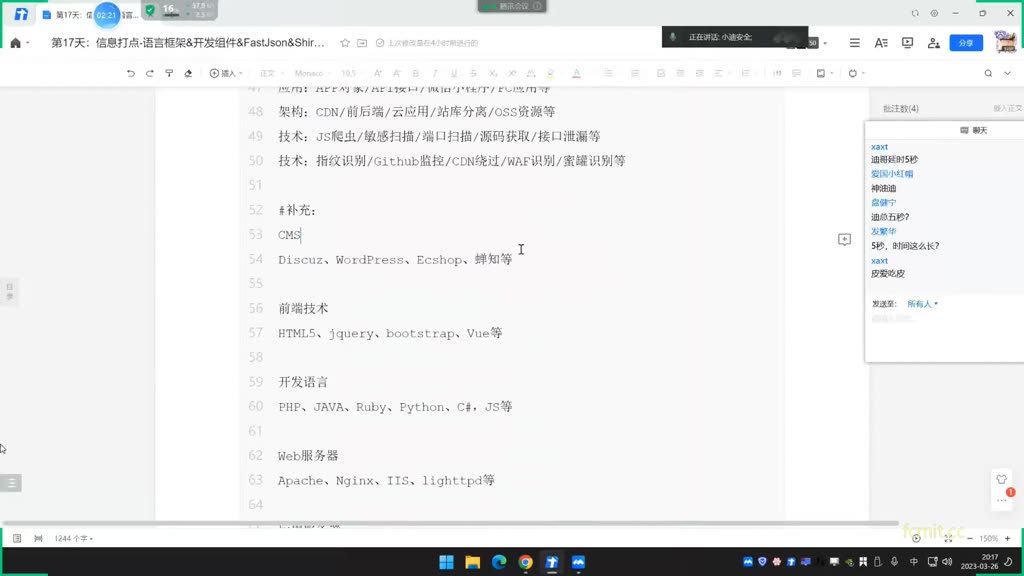The width and height of the screenshot is (1024, 576).
Task: Click text 'Discuz、WordPress、Ecshop、蝉知等'
Action: (395, 259)
